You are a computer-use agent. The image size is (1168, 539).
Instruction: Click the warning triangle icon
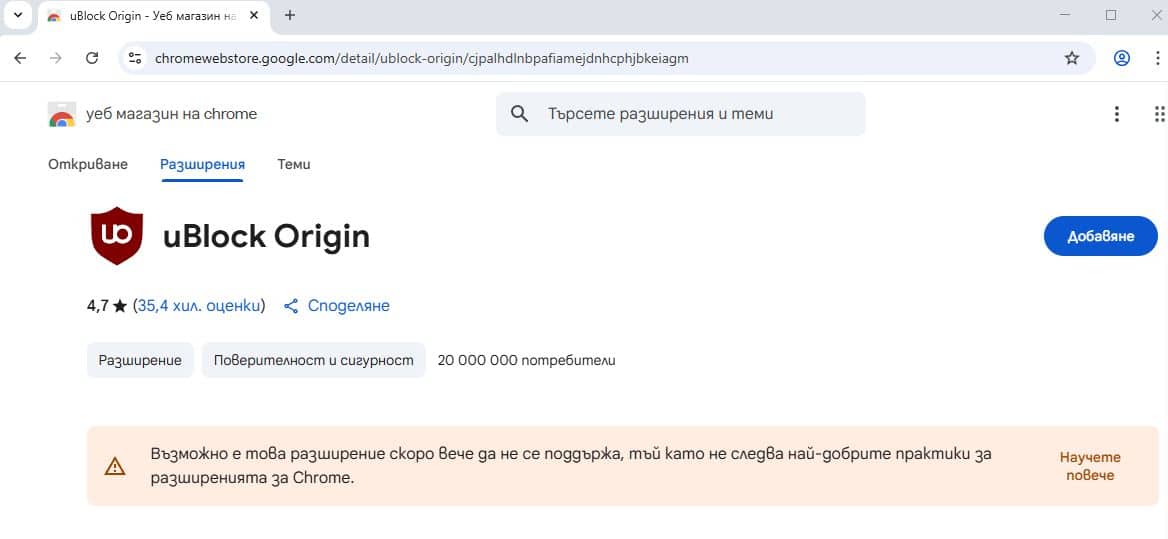tap(115, 467)
